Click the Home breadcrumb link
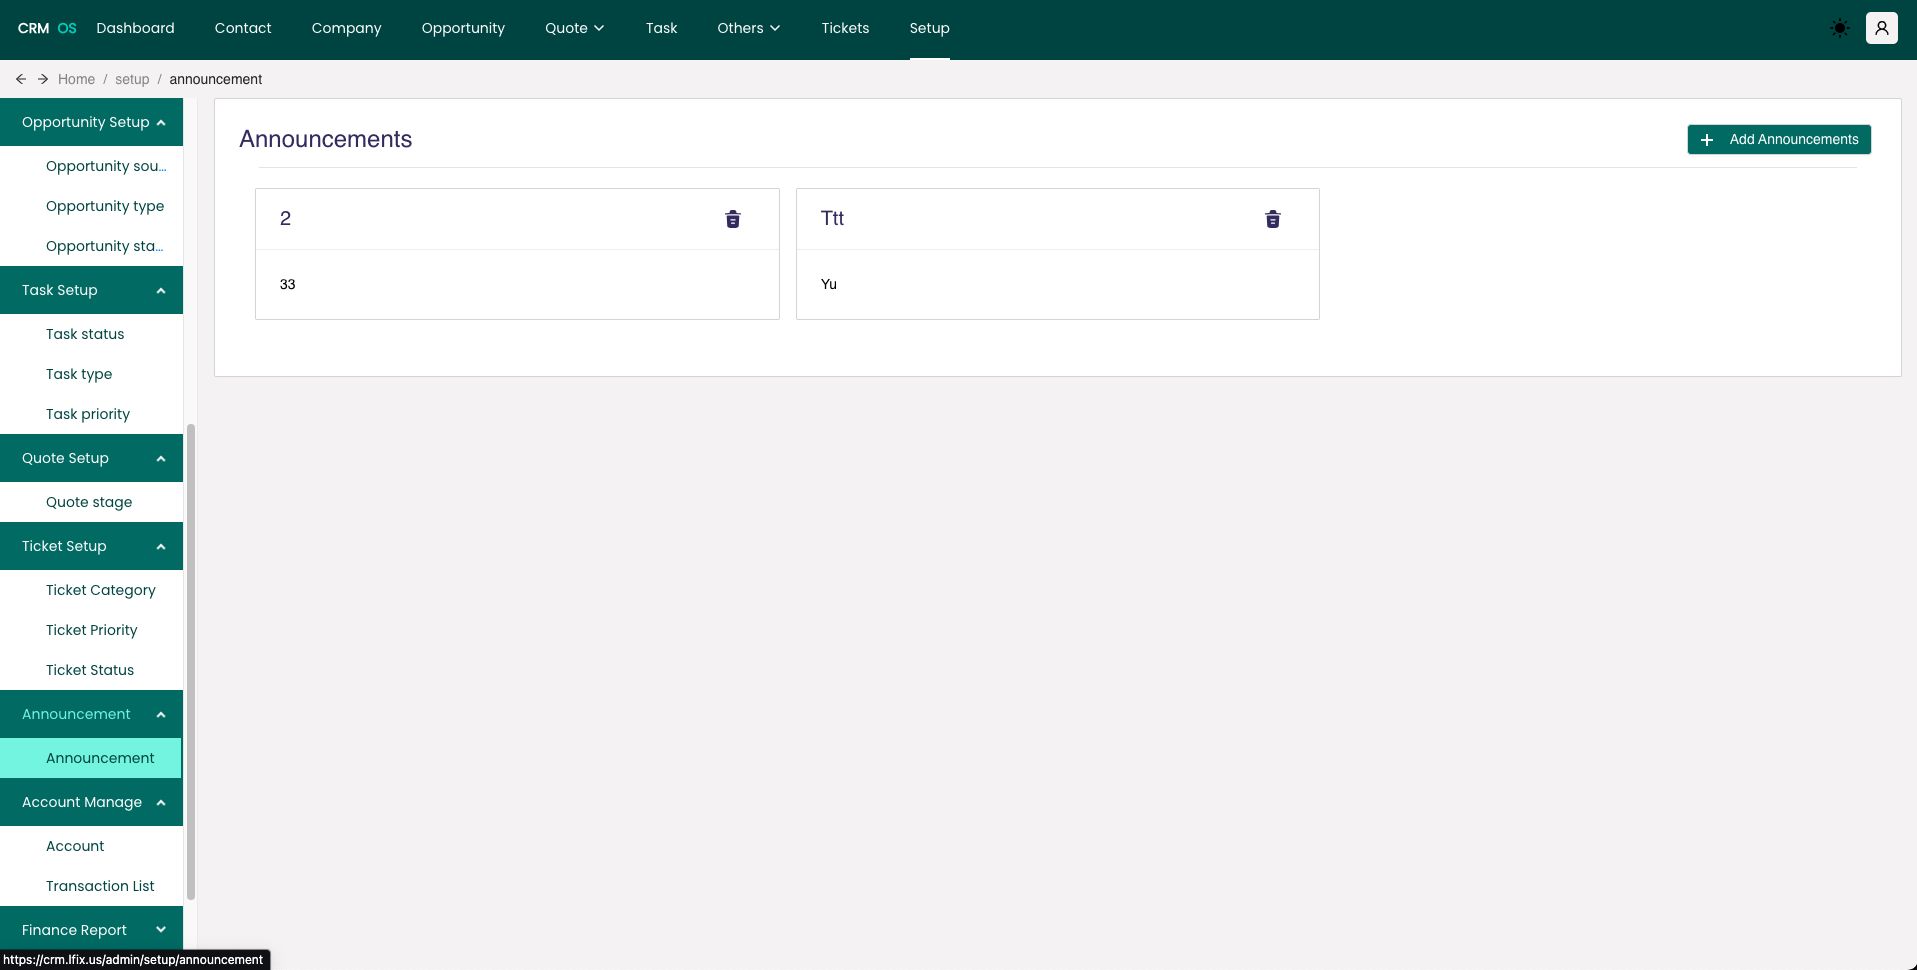 pos(76,79)
